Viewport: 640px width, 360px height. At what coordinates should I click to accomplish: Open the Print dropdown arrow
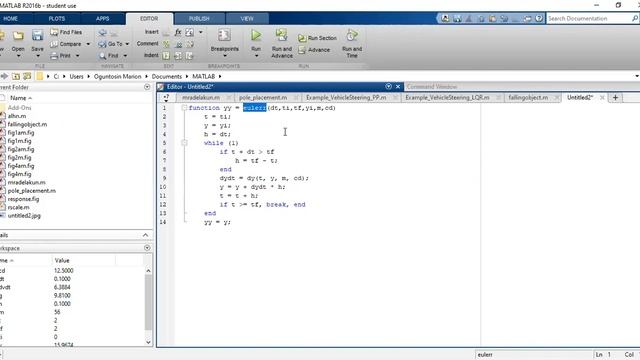pyautogui.click(x=77, y=56)
